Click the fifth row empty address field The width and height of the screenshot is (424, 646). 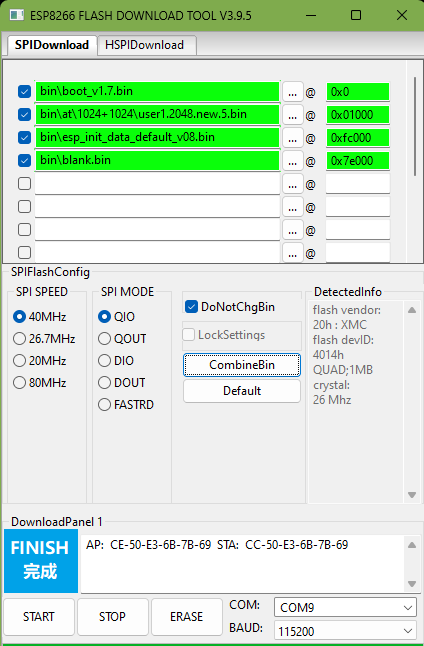[x=358, y=184]
